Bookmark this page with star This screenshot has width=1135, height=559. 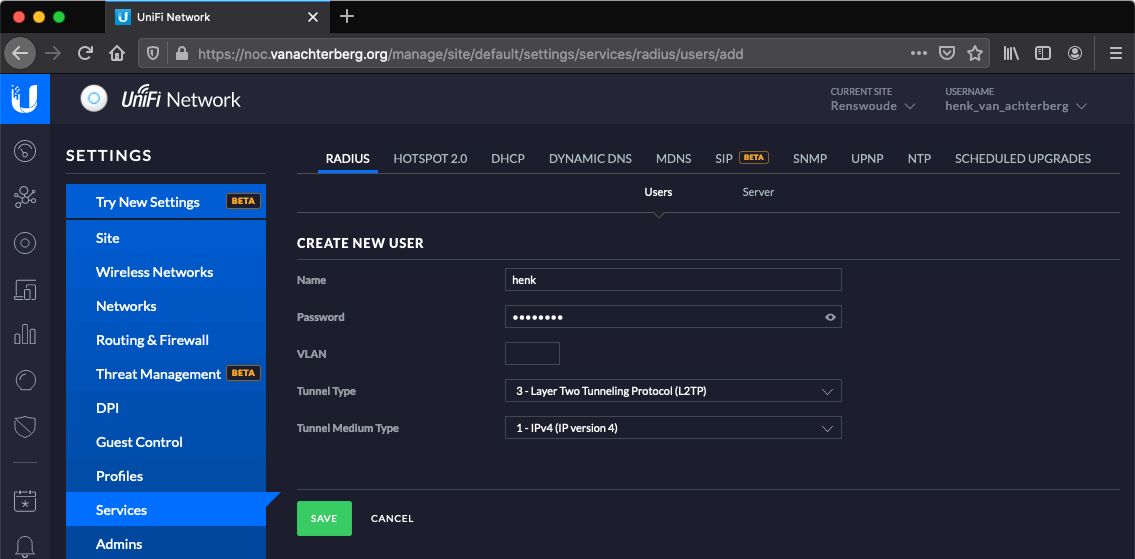click(975, 53)
